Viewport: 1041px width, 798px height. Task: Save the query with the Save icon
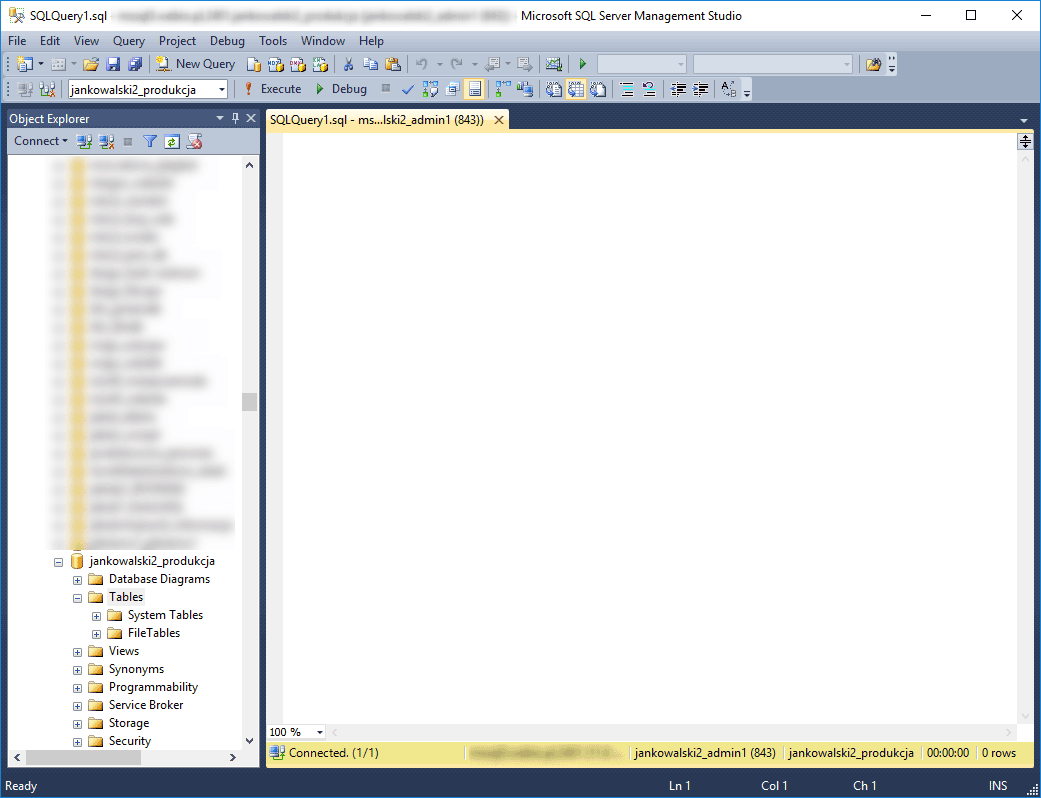[x=114, y=64]
